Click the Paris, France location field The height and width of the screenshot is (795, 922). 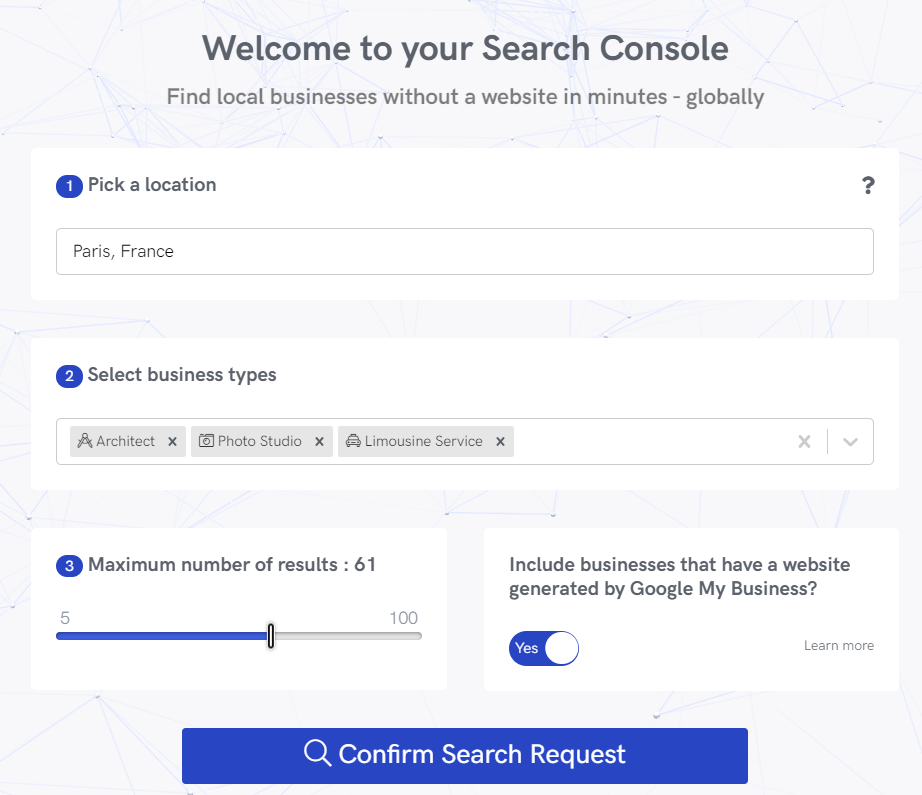coord(464,251)
